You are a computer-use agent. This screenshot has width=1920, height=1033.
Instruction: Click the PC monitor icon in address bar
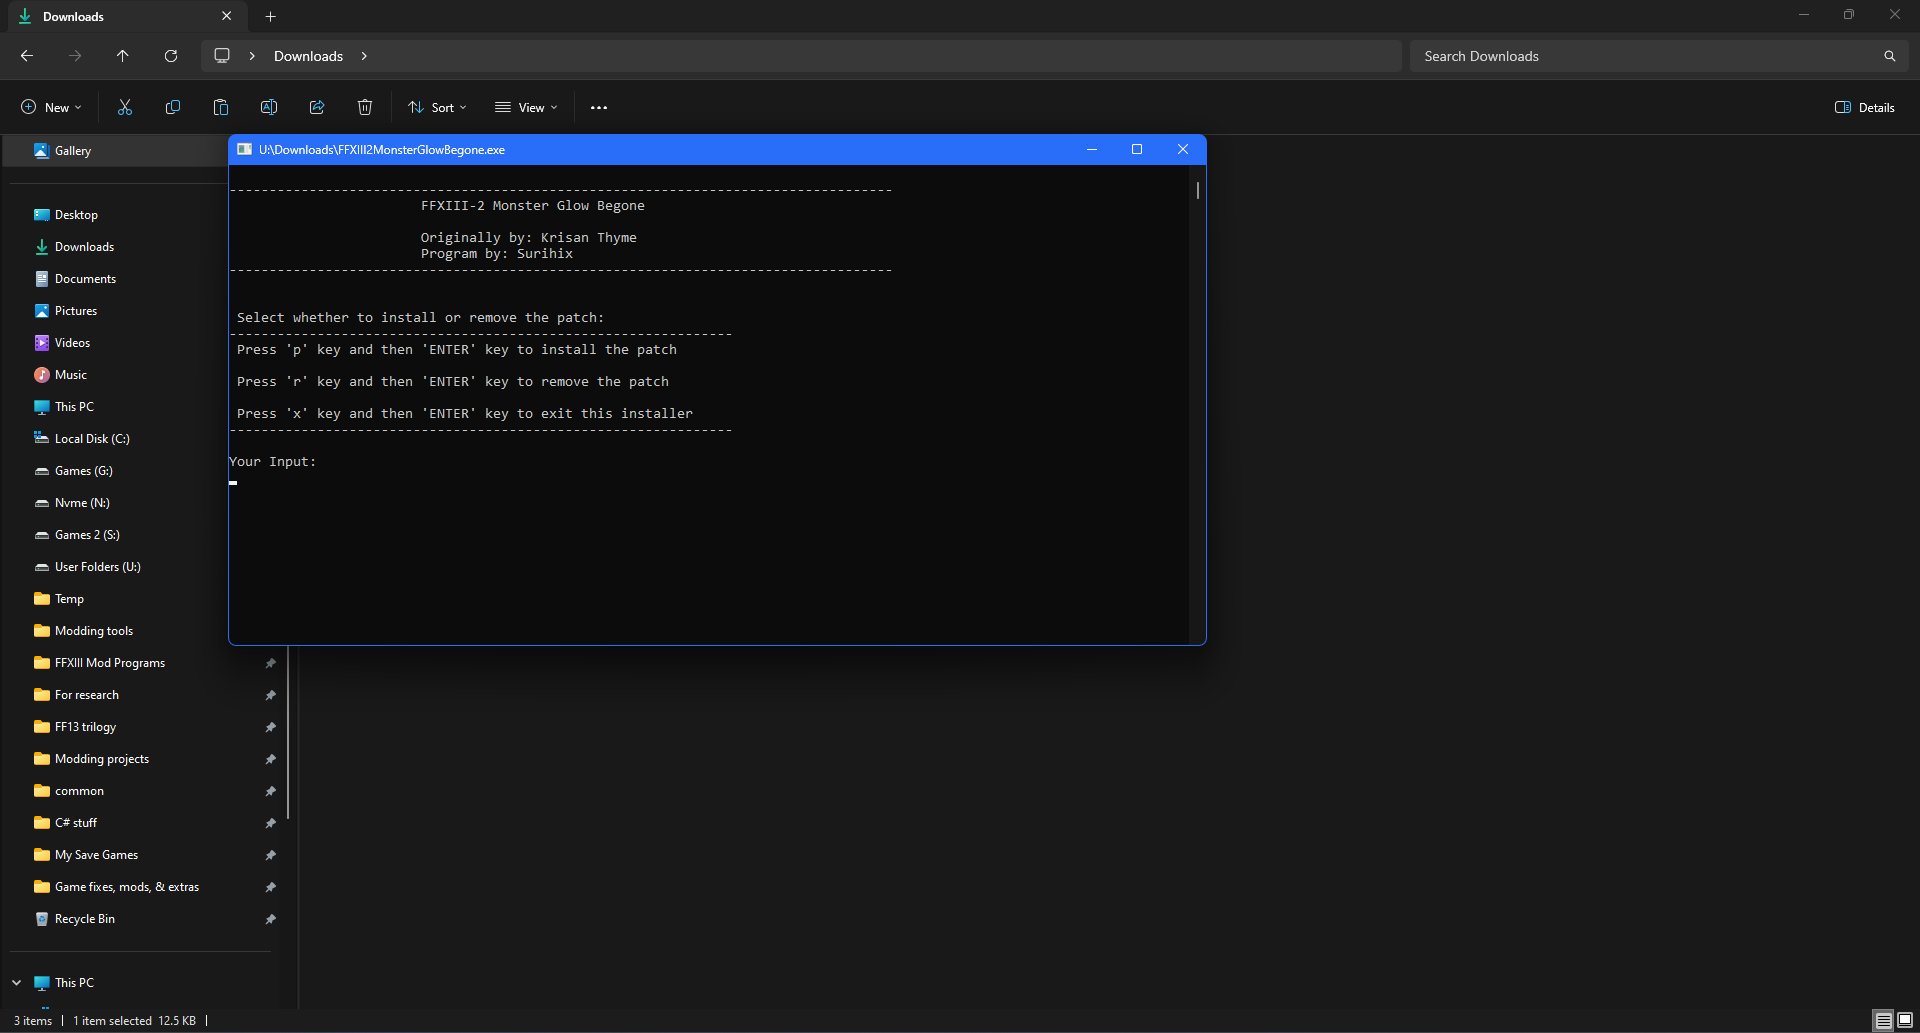click(x=222, y=56)
